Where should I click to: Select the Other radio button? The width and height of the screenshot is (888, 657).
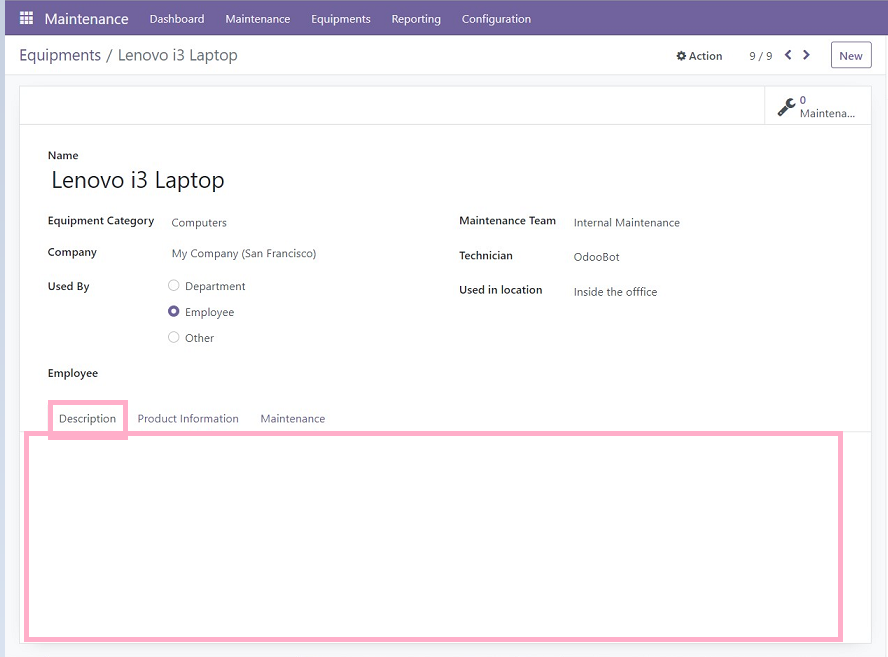click(x=174, y=338)
